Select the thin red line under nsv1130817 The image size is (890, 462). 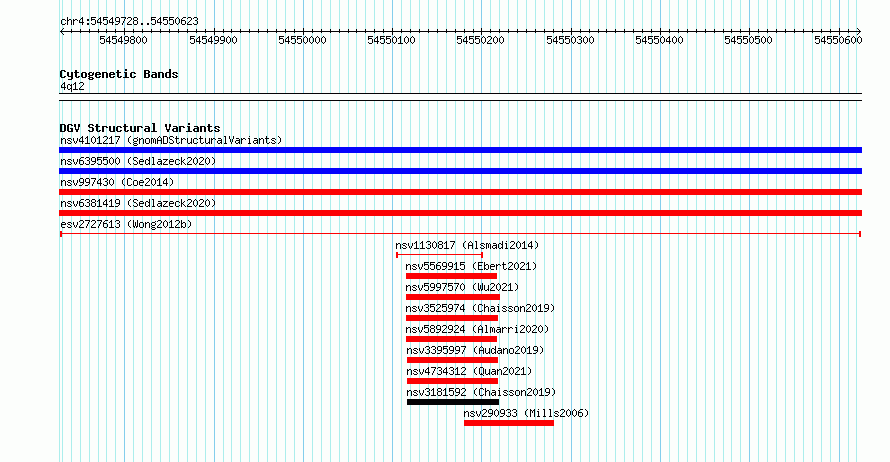(439, 255)
